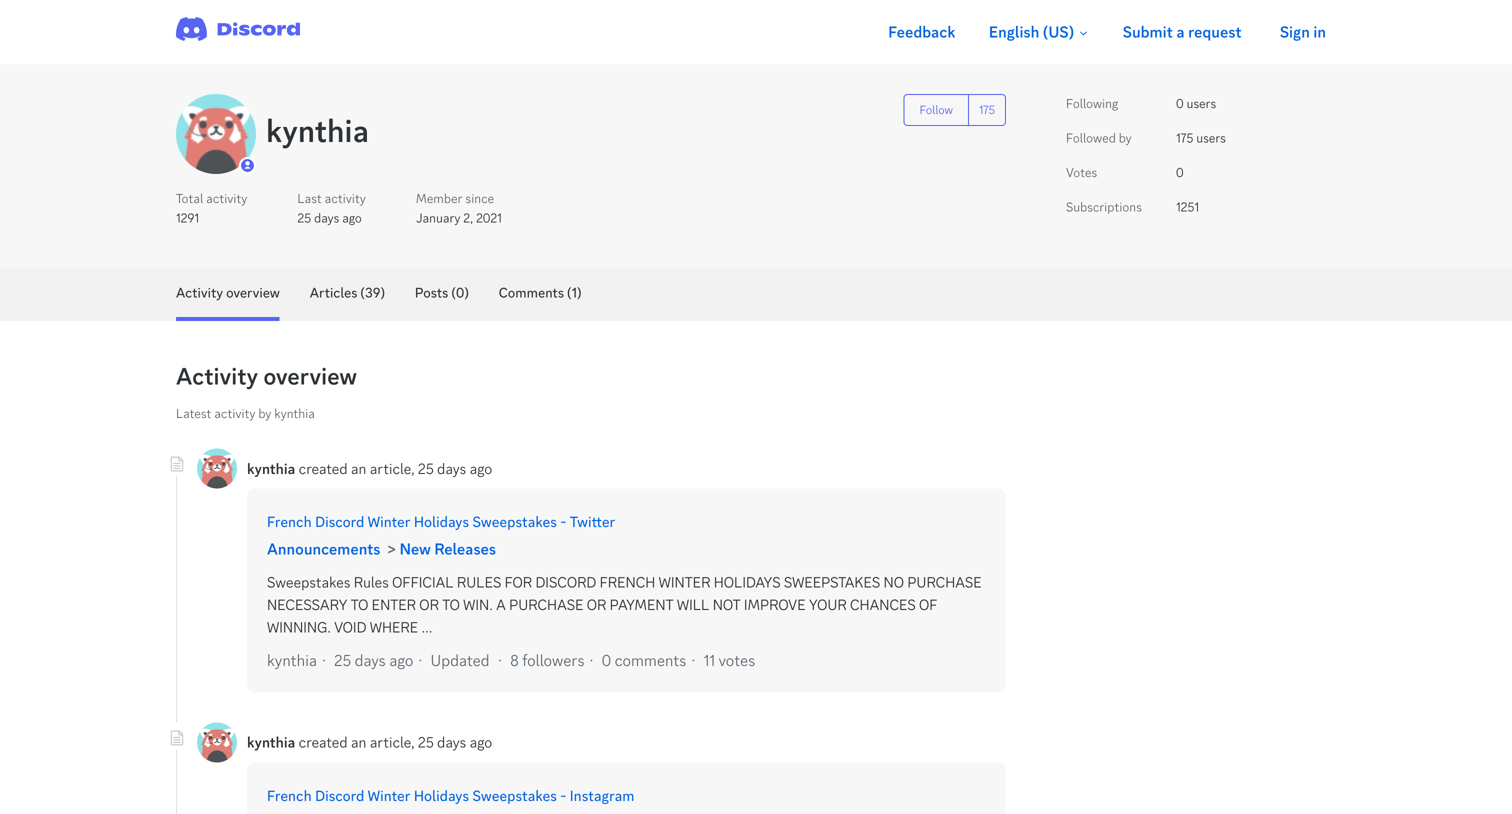
Task: Click Total activity value "1291"
Action: [187, 218]
